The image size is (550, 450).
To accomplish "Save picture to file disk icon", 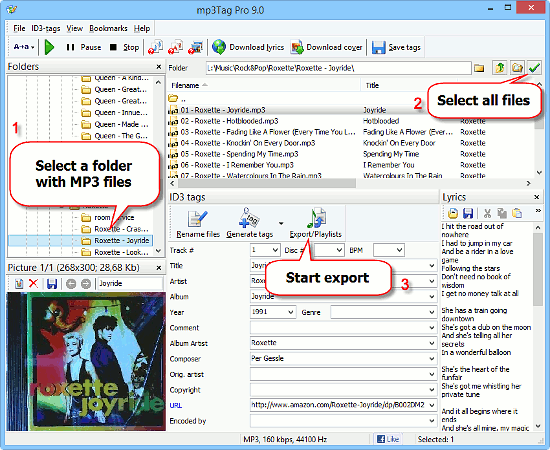I will pyautogui.click(x=52, y=283).
